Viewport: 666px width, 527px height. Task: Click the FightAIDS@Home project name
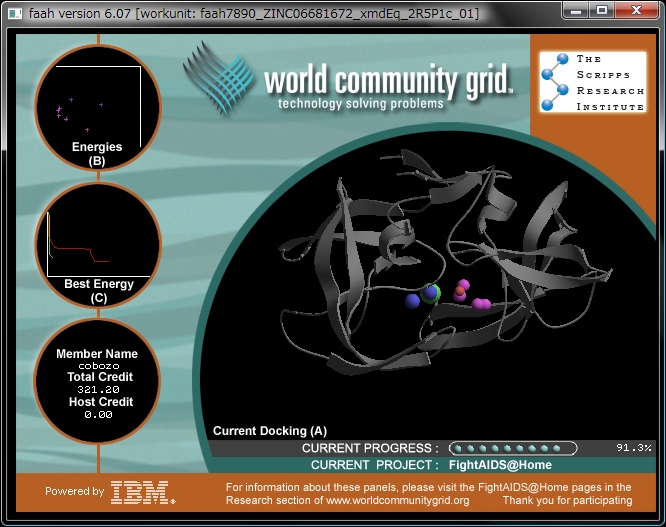[500, 465]
